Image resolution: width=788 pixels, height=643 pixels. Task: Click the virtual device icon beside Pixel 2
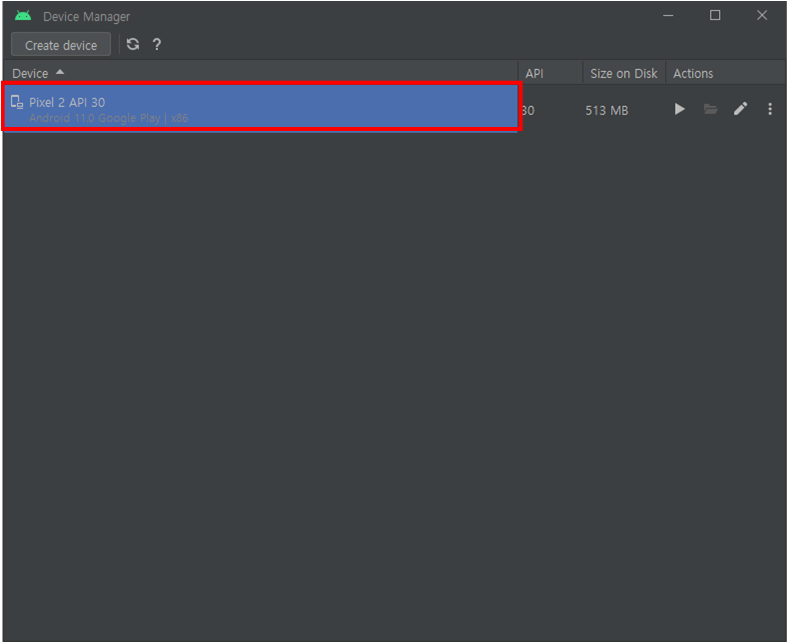[17, 102]
